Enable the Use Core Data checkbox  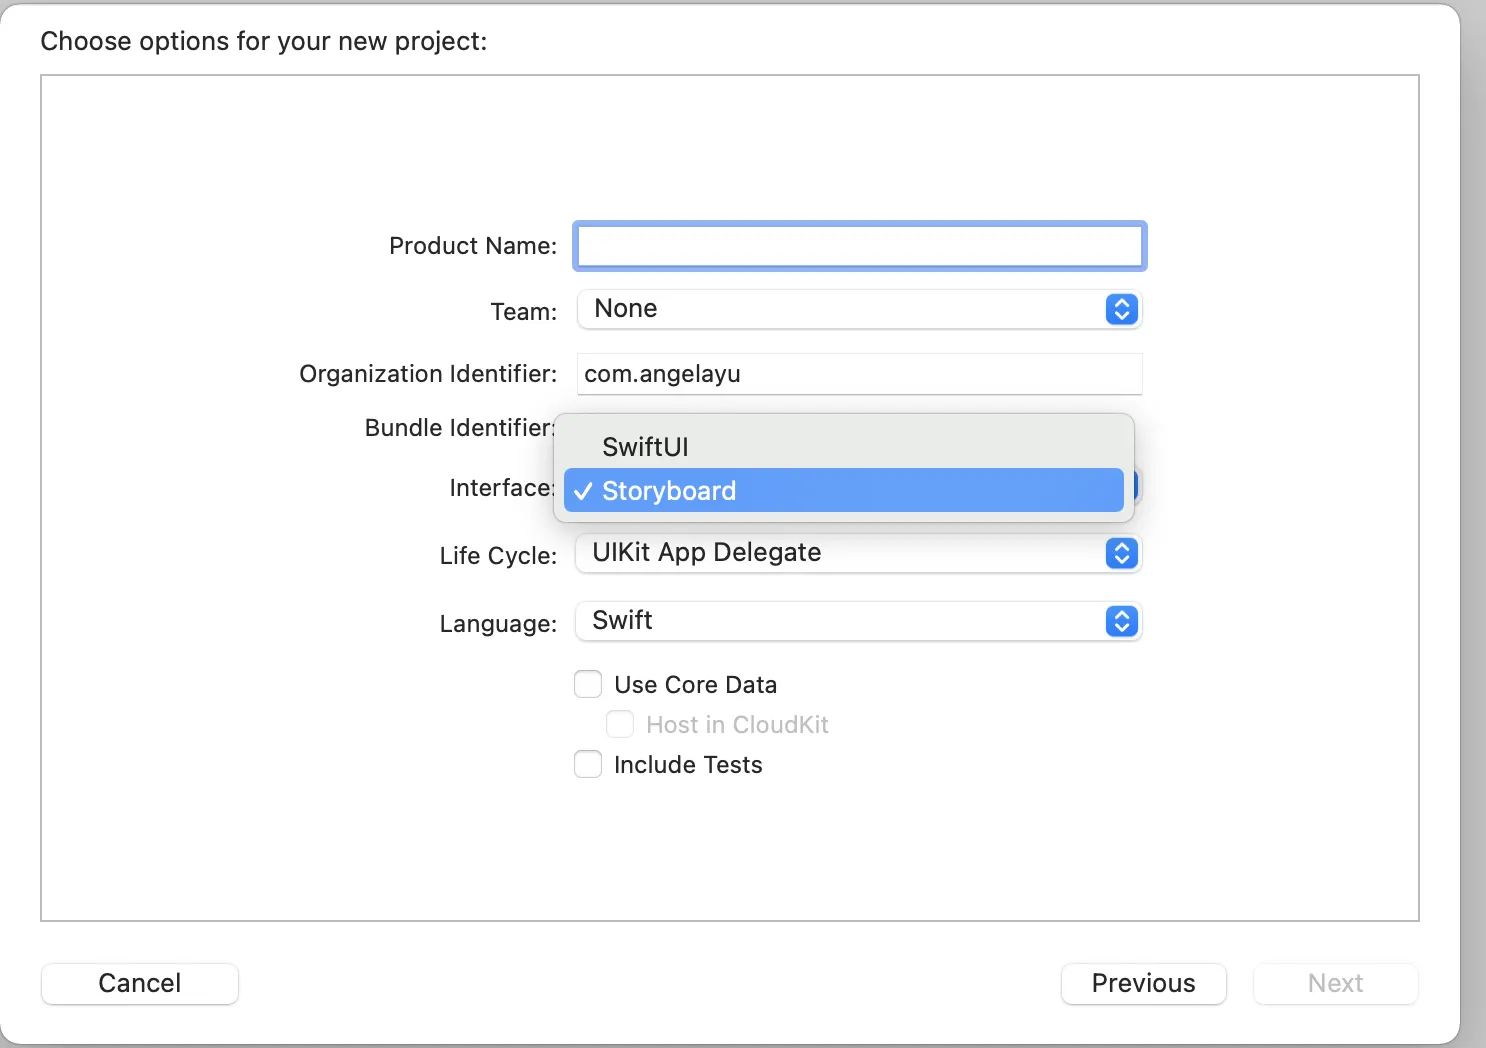tap(588, 684)
